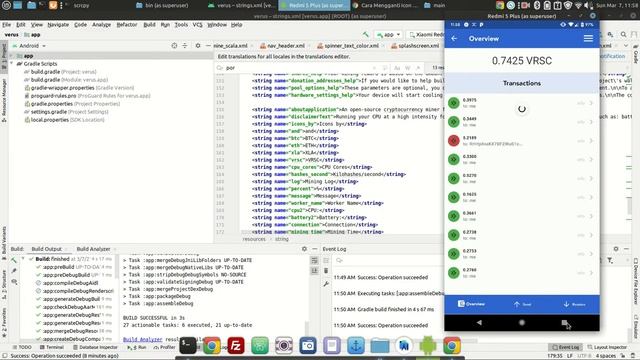Collapse the Build: finished tree node
Viewport: 640px width, 360px height.
pyautogui.click(x=23, y=259)
